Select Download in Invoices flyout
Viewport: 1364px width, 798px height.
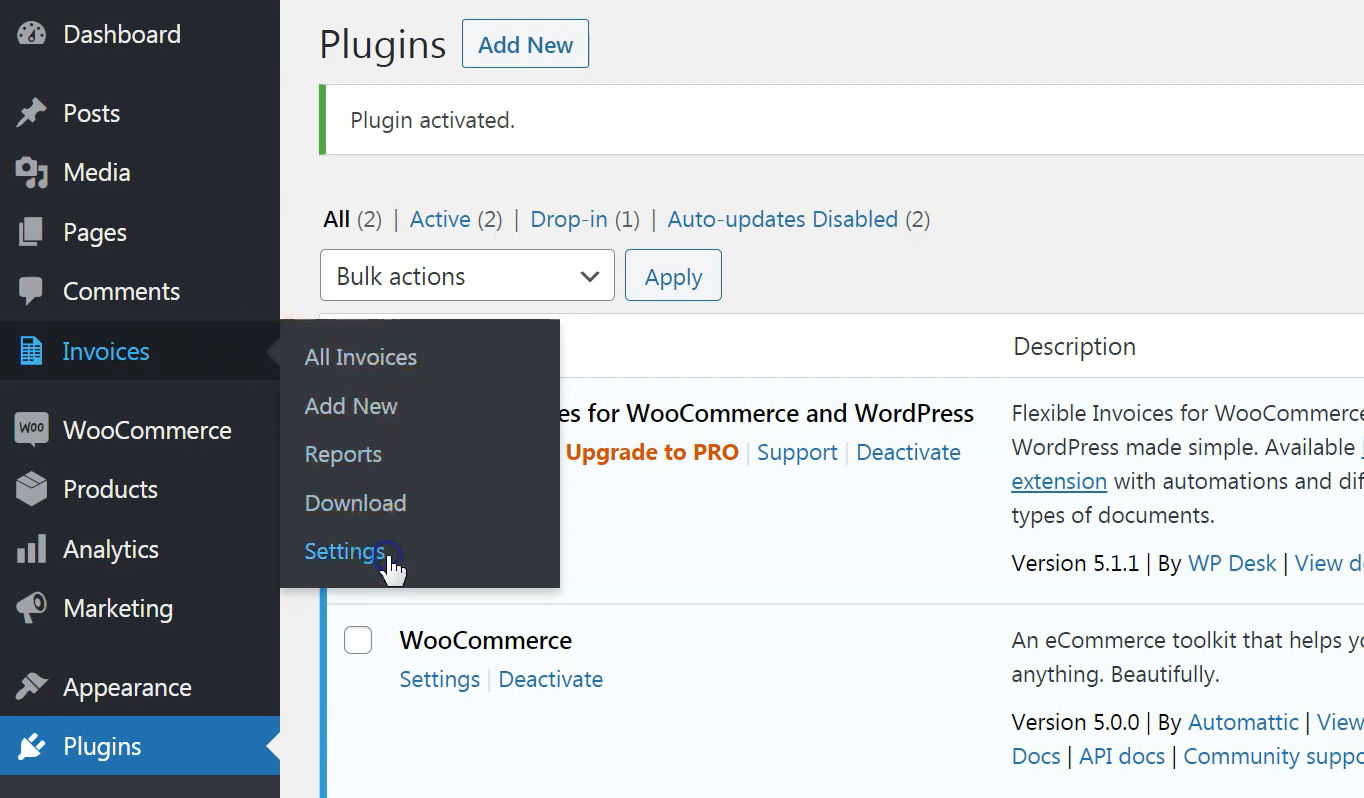tap(355, 503)
